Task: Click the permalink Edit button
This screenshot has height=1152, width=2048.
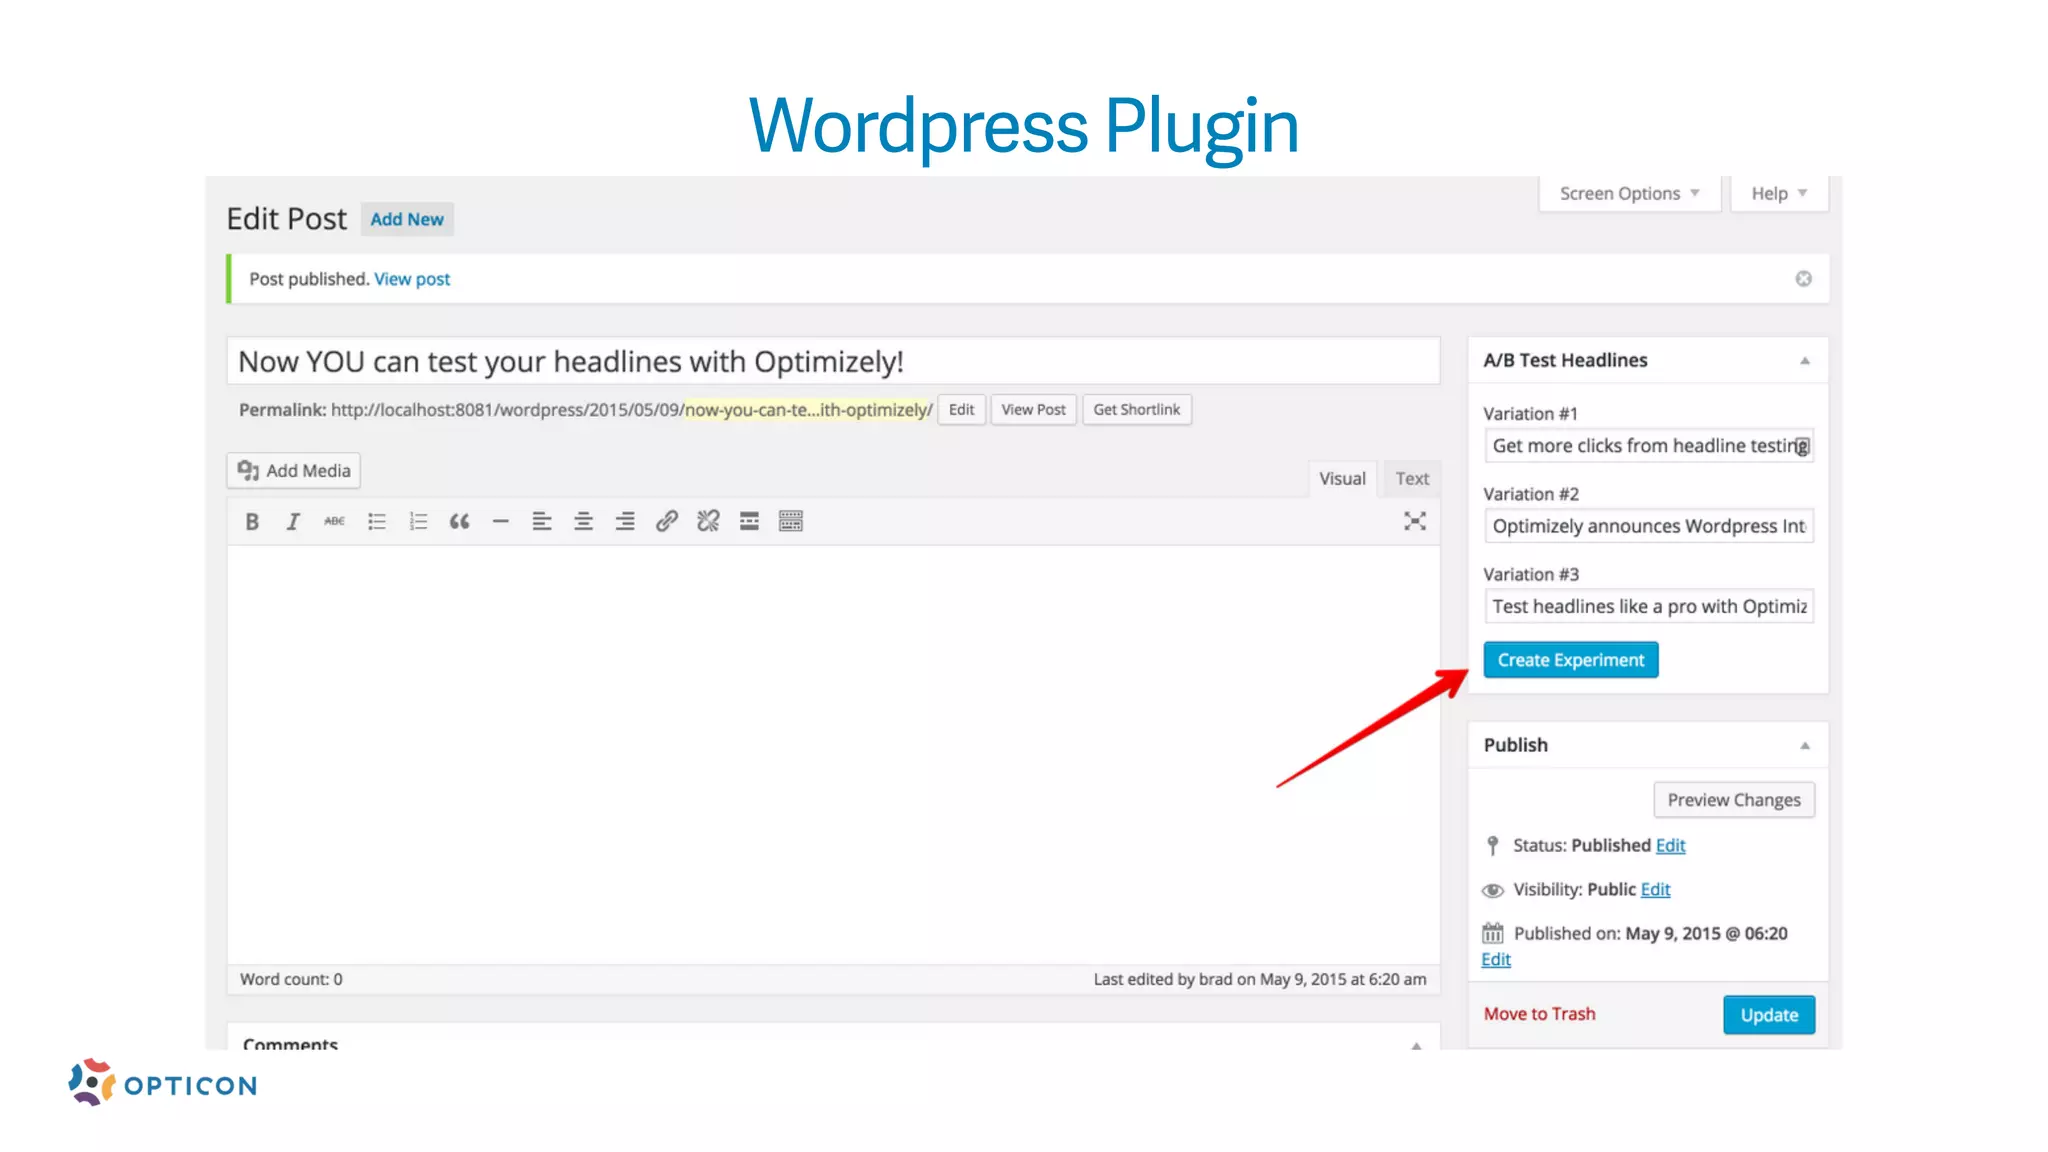Action: 961,410
